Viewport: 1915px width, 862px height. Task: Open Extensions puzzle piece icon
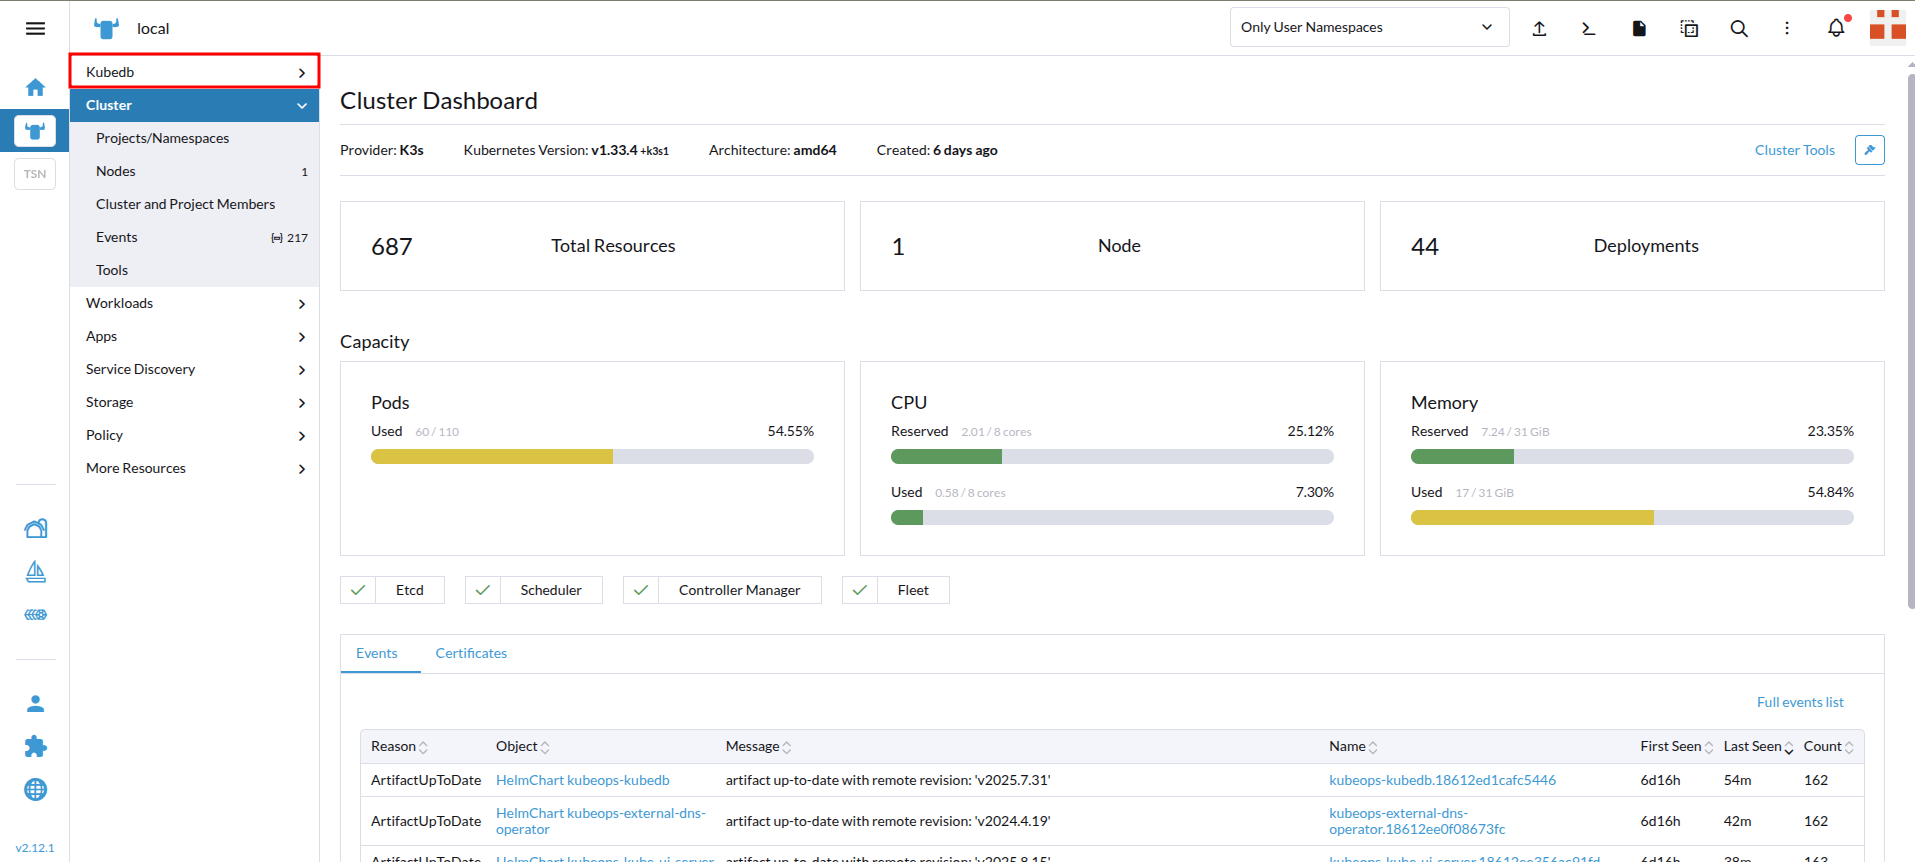(35, 747)
